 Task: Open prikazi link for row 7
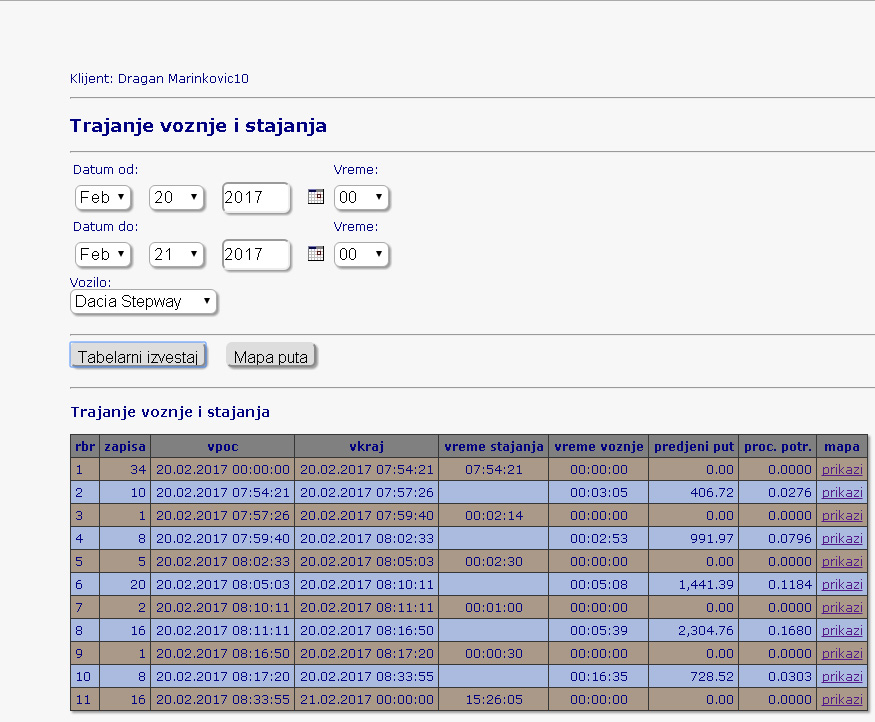tap(842, 608)
